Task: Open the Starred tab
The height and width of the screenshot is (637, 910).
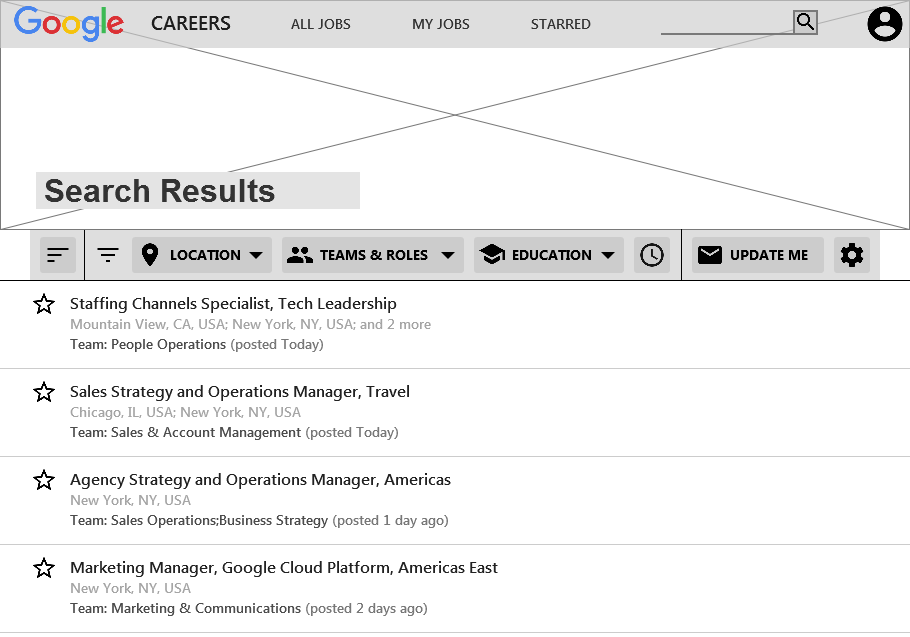Action: 561,24
